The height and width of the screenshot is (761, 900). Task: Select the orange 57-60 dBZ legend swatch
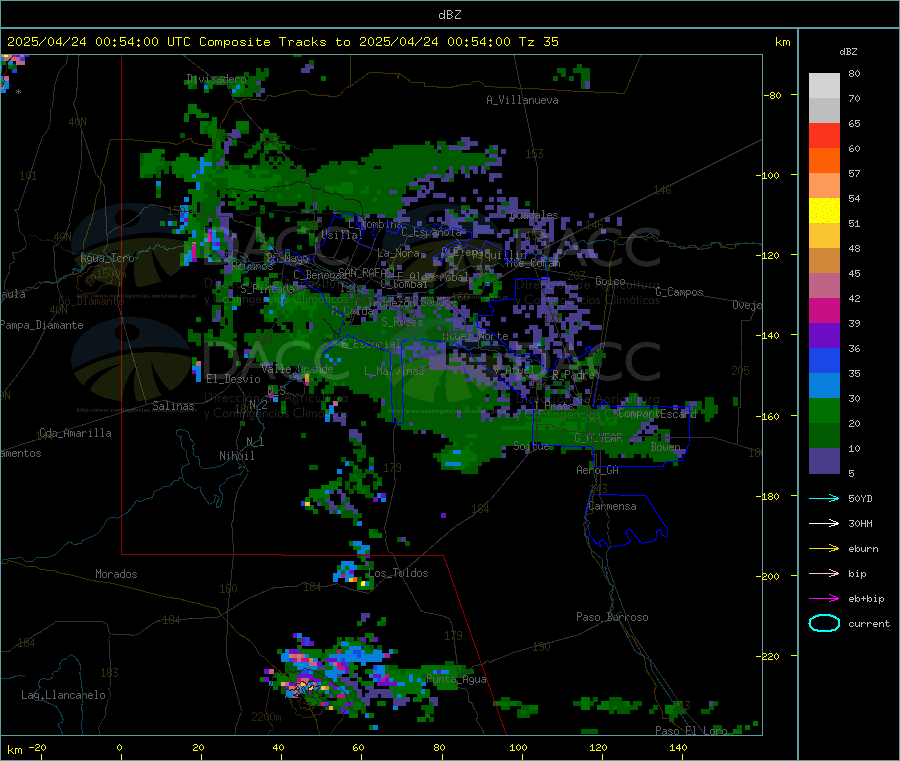tap(824, 161)
